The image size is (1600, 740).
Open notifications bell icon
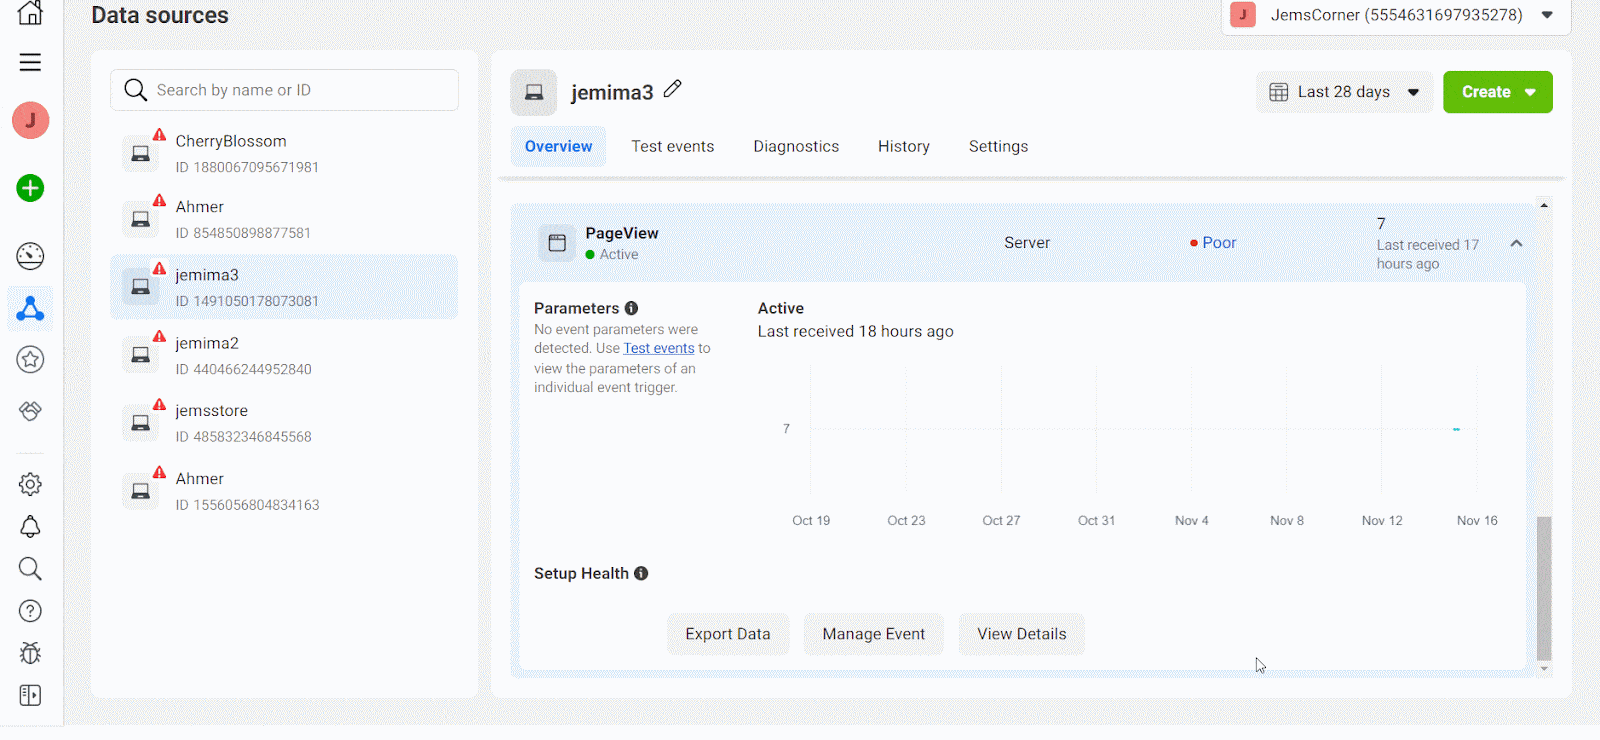(x=30, y=527)
